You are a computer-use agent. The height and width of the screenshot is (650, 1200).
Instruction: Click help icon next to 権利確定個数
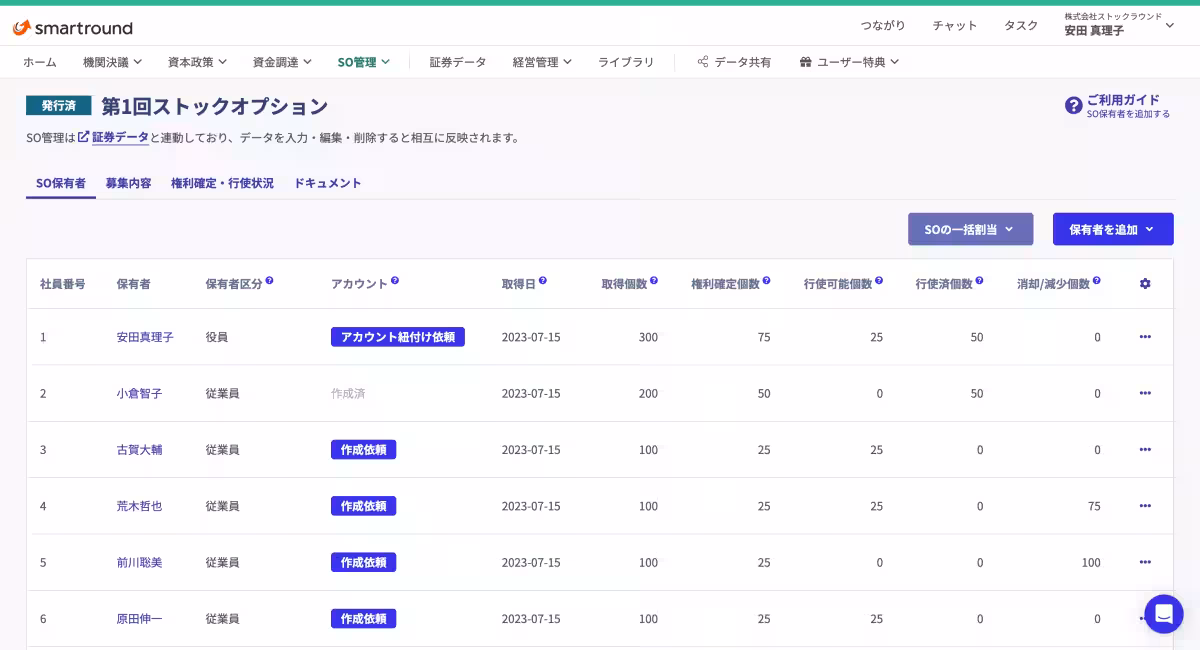767,281
